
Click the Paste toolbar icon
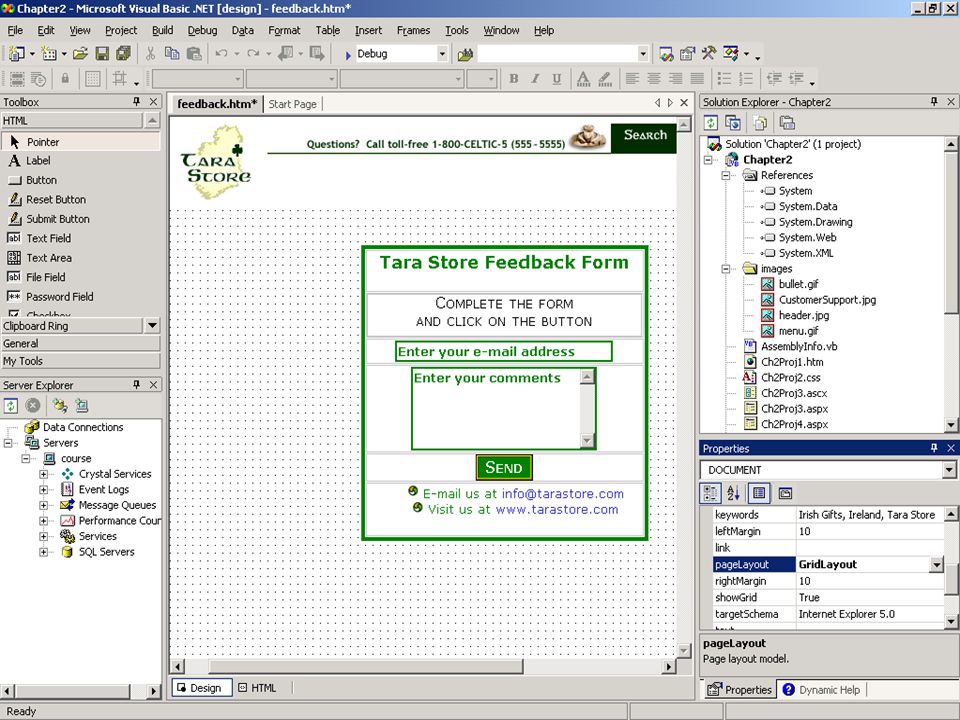click(194, 54)
